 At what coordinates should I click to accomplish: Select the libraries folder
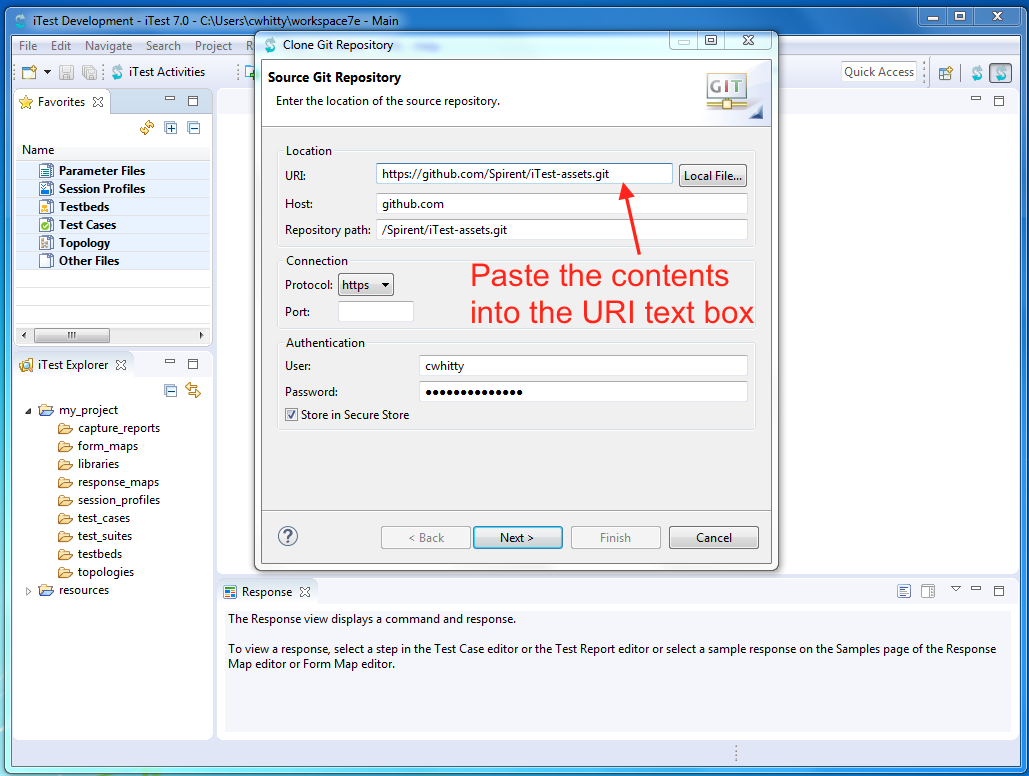[98, 464]
